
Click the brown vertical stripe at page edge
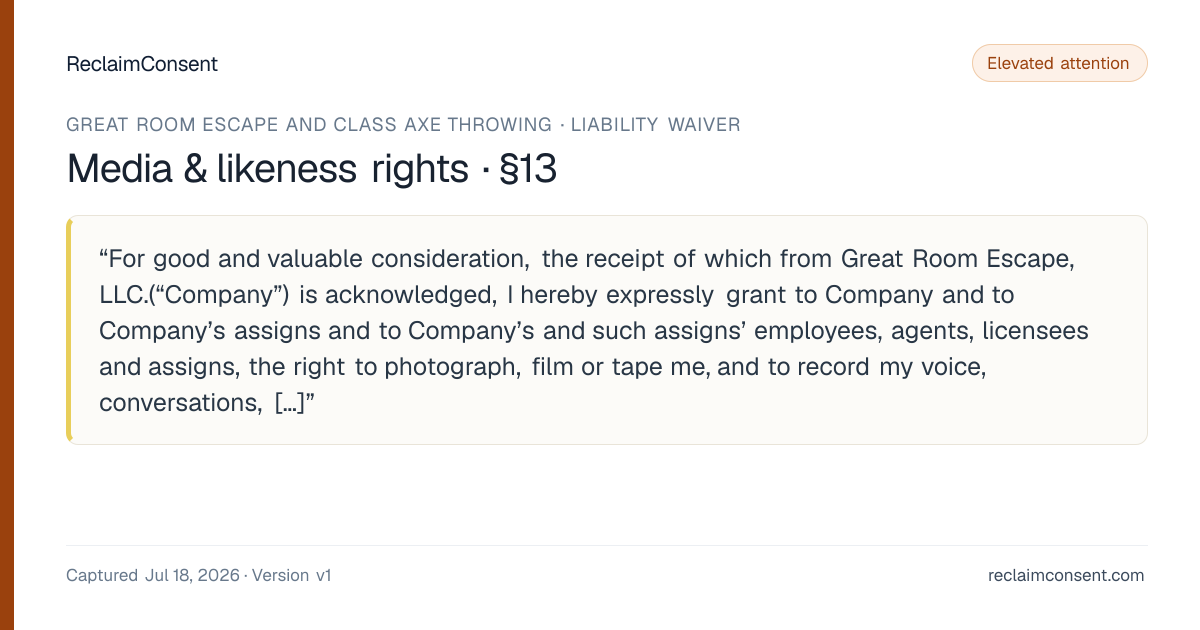[x=7, y=315]
